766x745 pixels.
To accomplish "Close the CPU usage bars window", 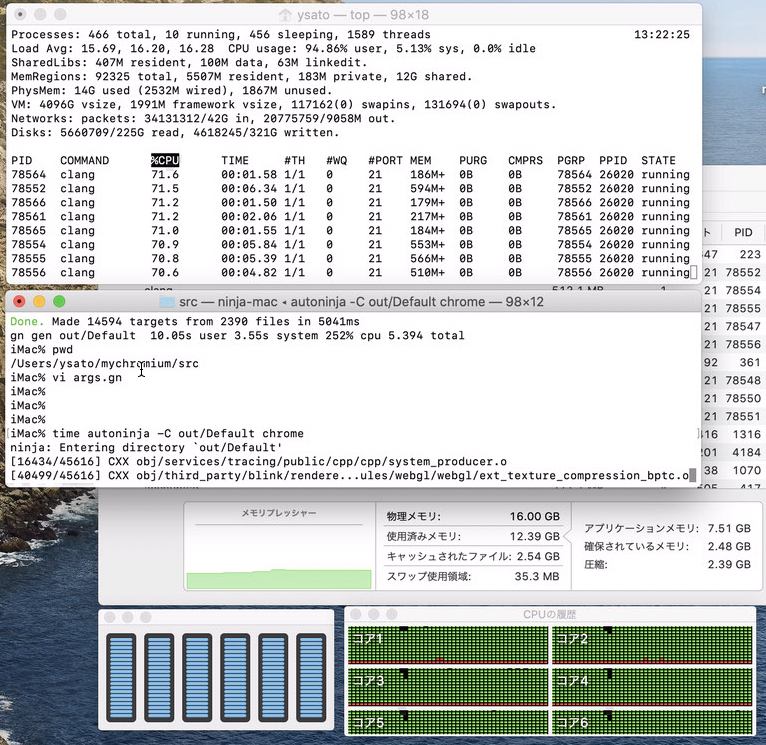I will (x=110, y=616).
